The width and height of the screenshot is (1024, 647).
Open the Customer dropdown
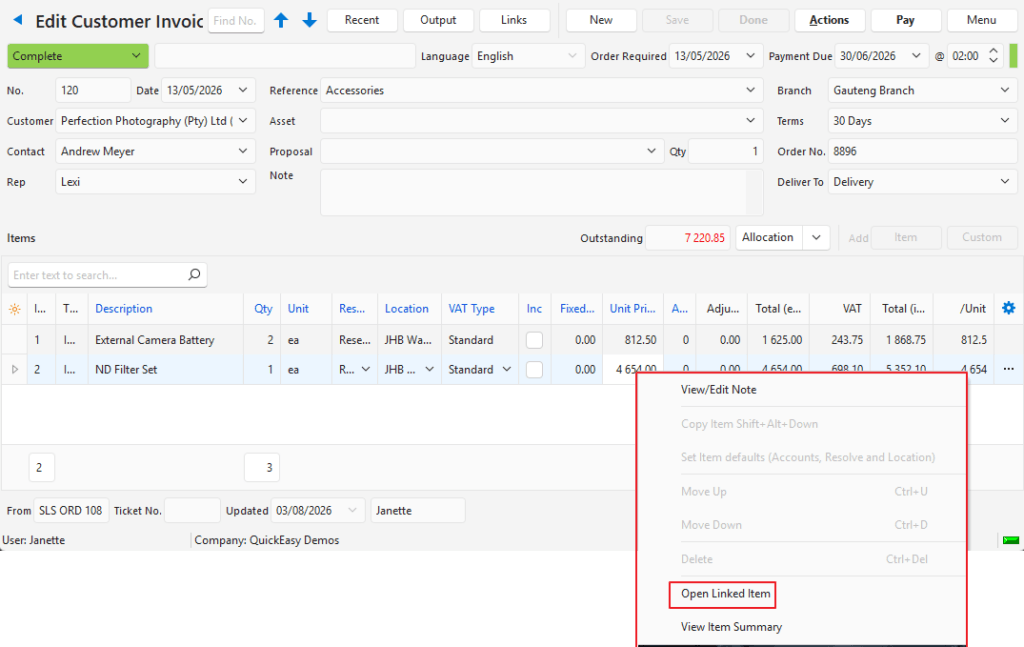243,121
